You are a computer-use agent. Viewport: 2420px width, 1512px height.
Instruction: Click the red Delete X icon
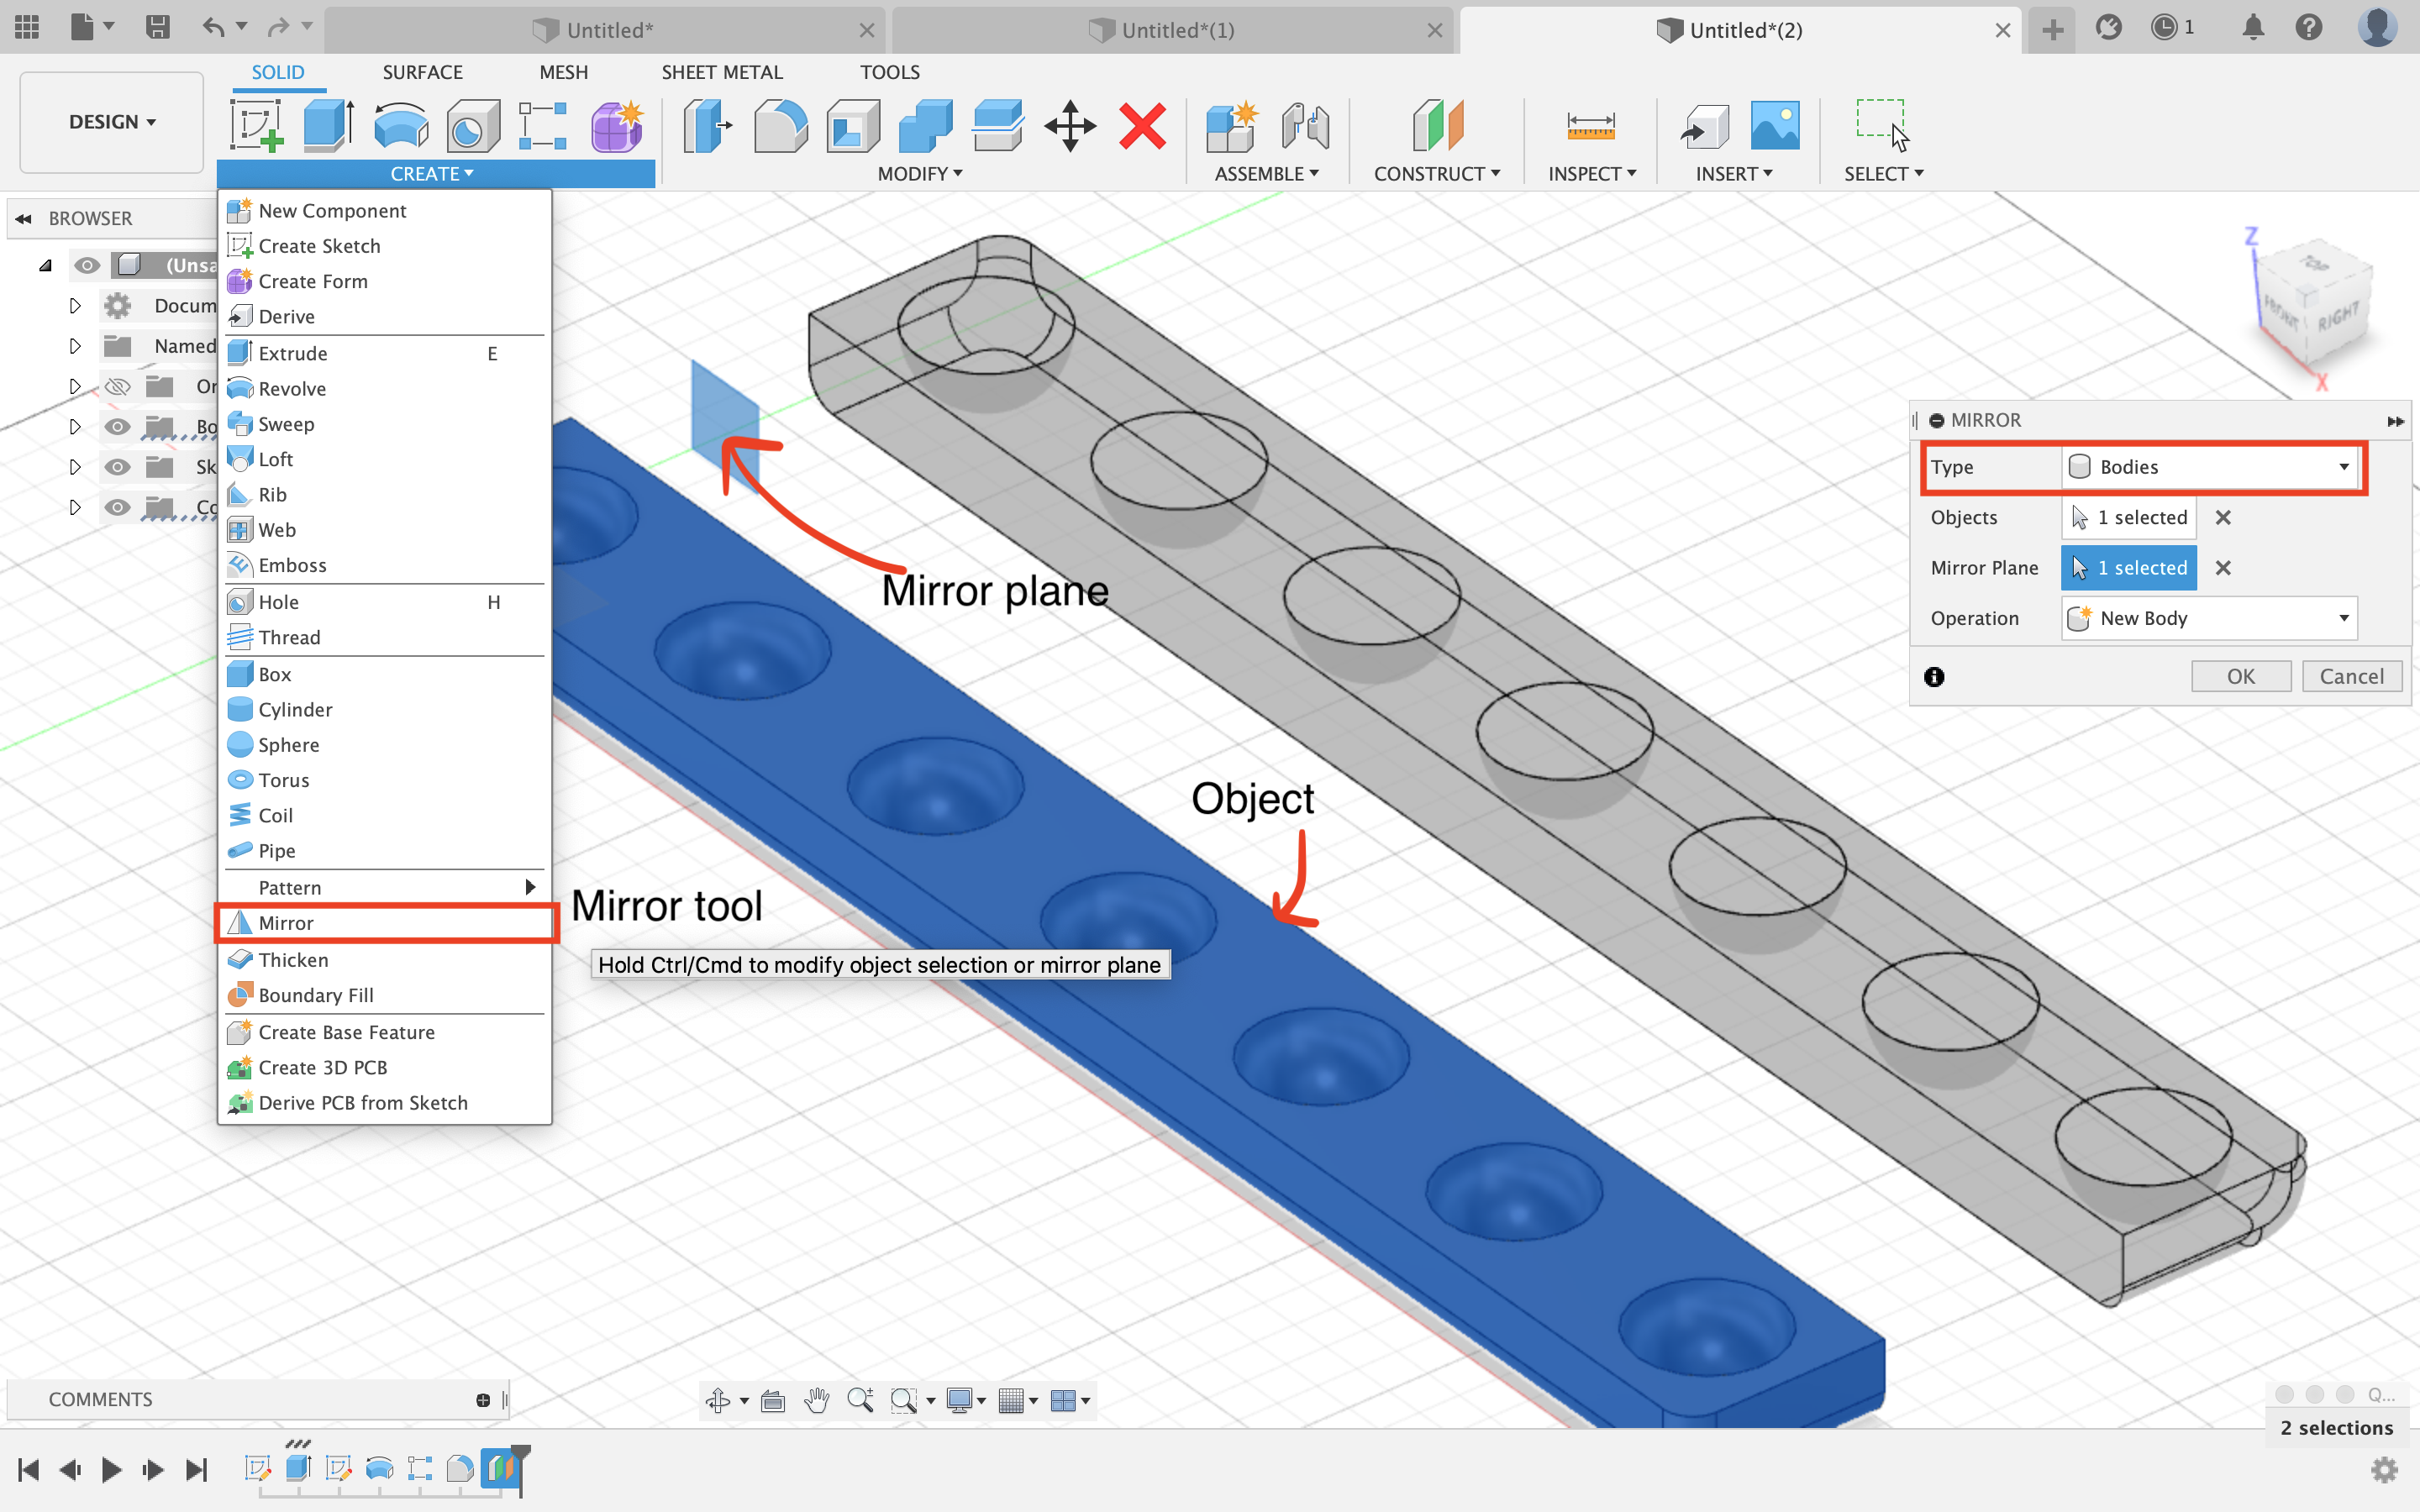click(x=1142, y=127)
